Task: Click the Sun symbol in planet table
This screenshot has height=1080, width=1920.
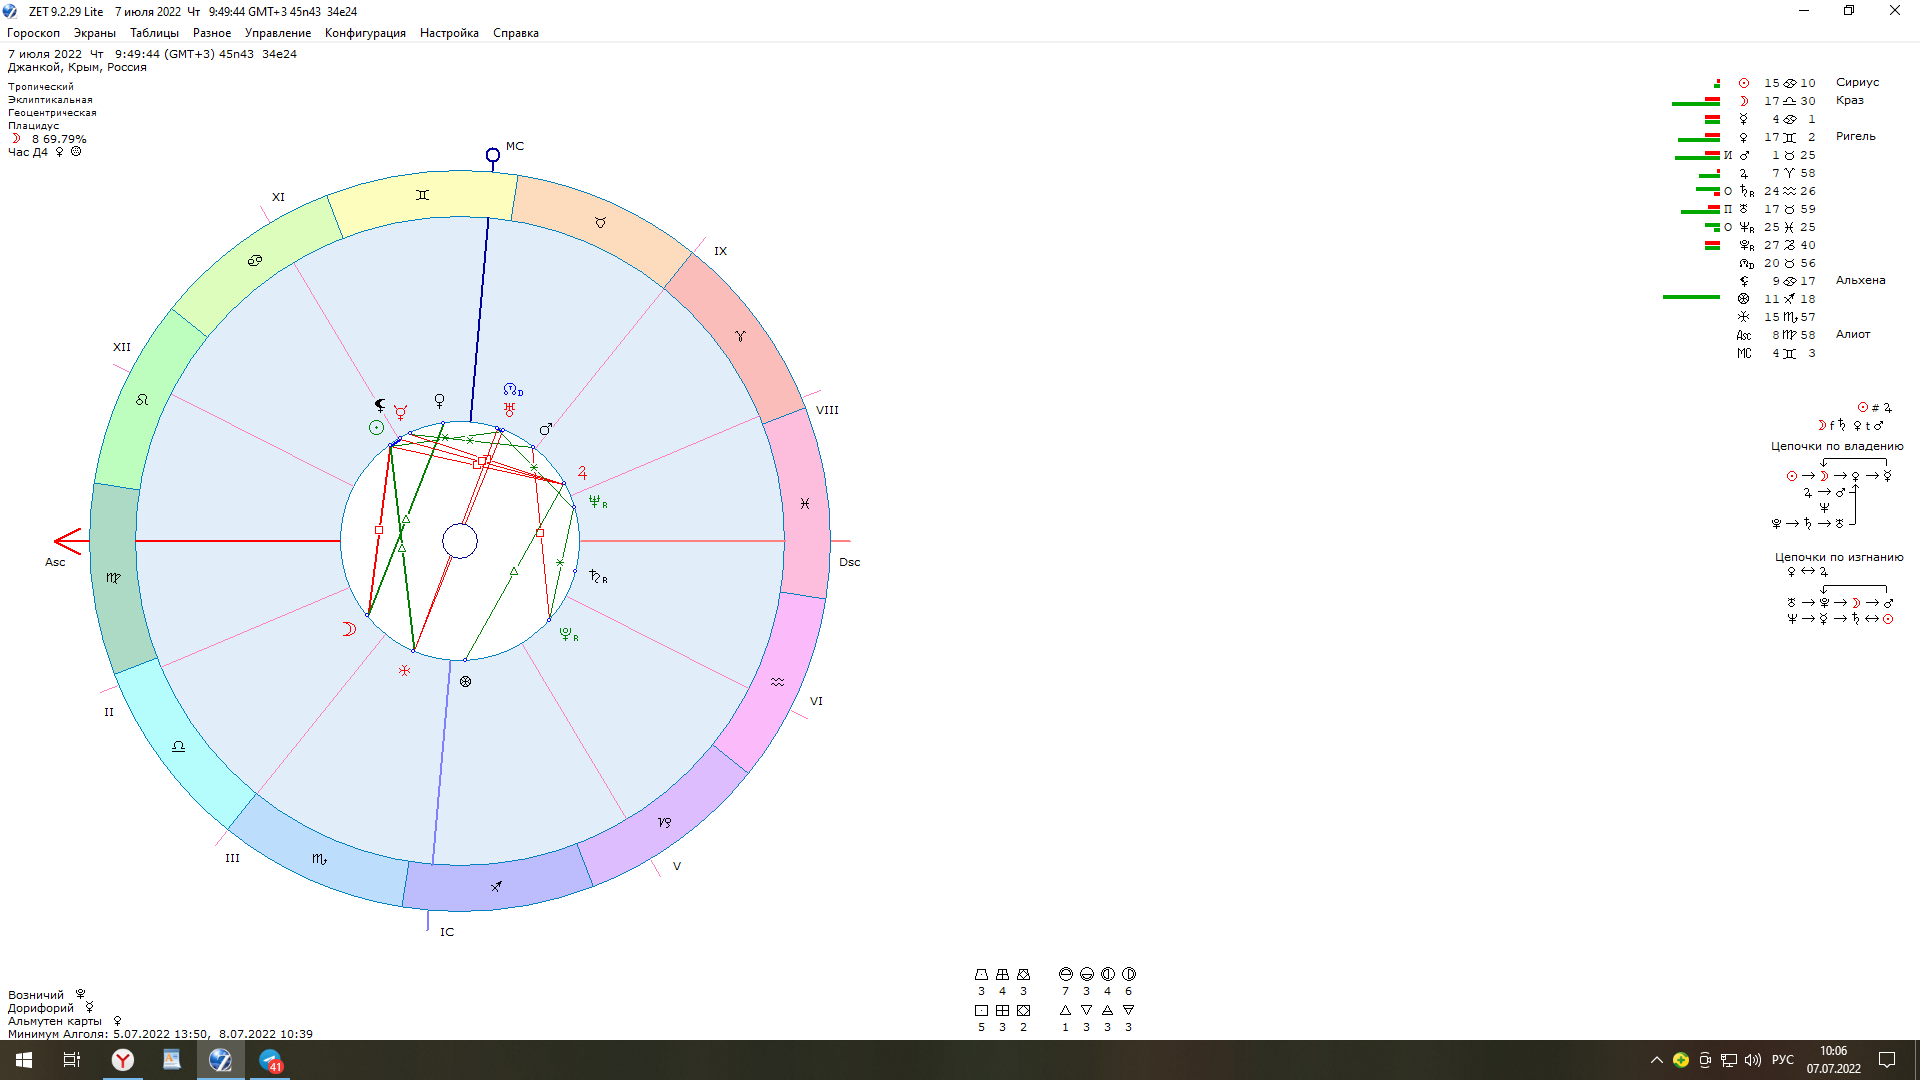Action: 1744,83
